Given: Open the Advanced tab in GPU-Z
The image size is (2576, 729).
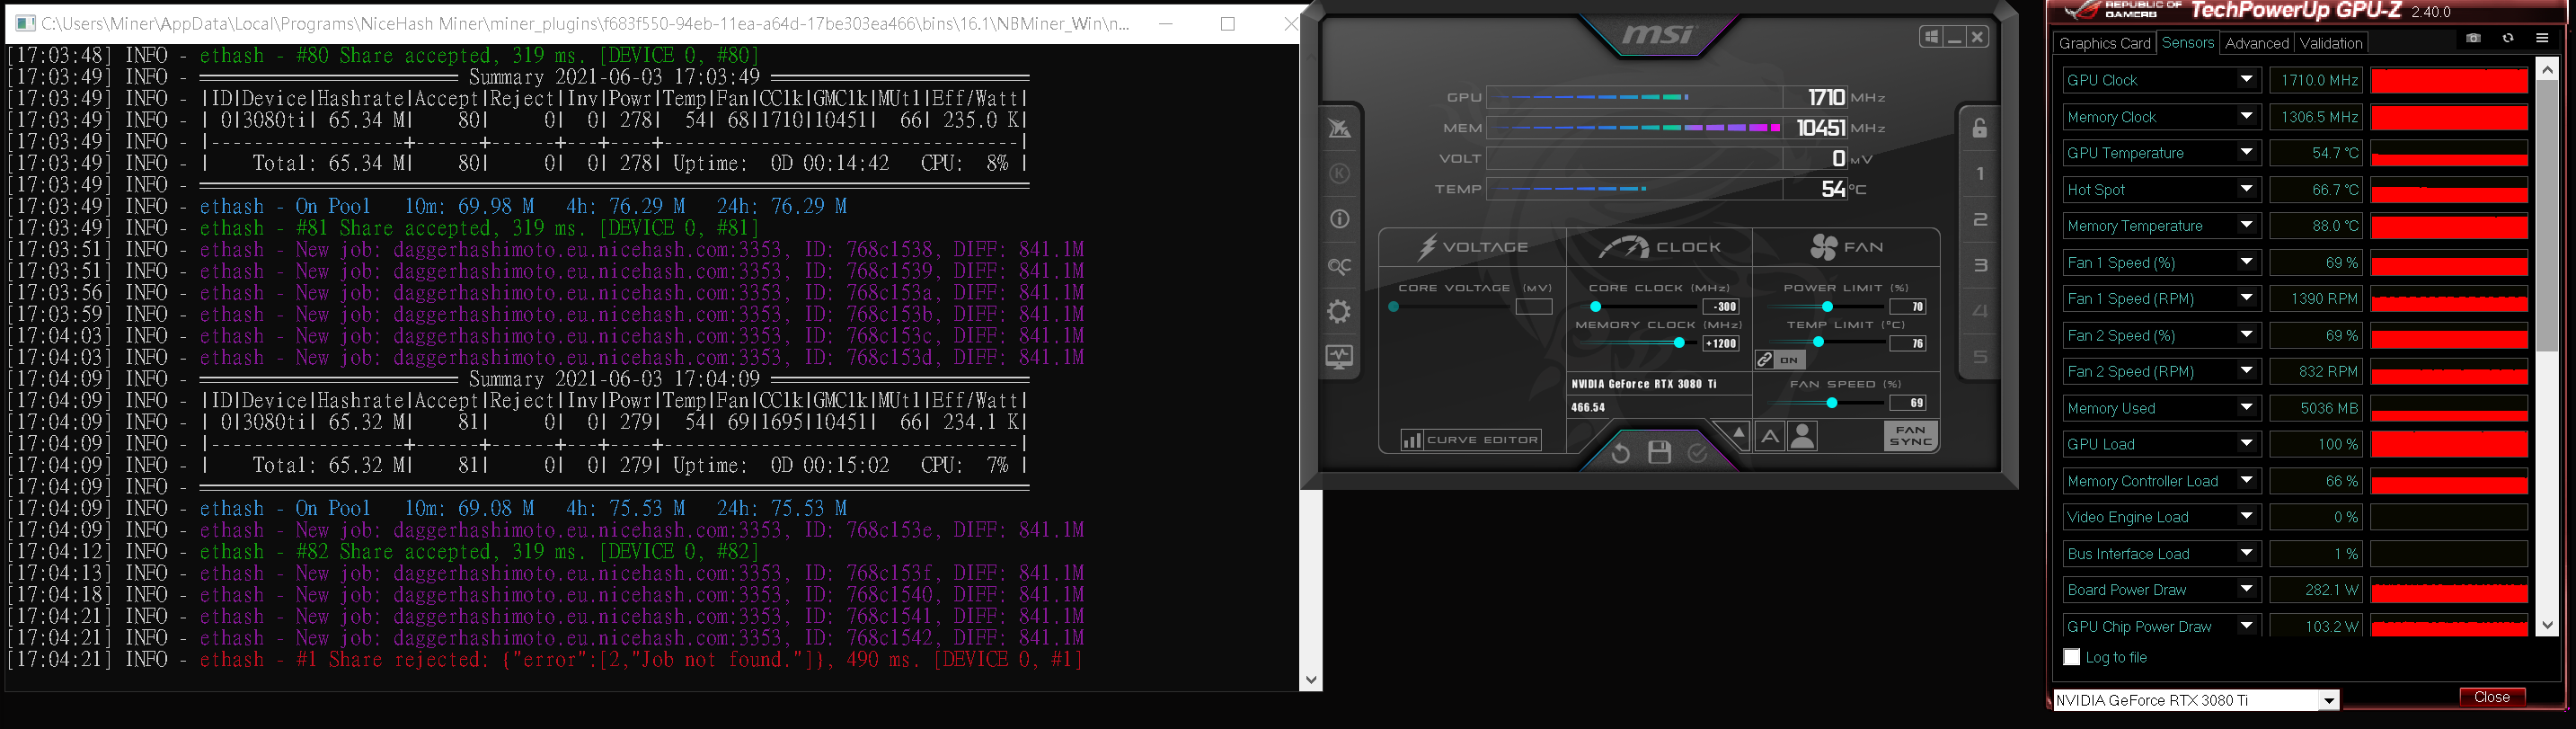Looking at the screenshot, I should (2256, 43).
